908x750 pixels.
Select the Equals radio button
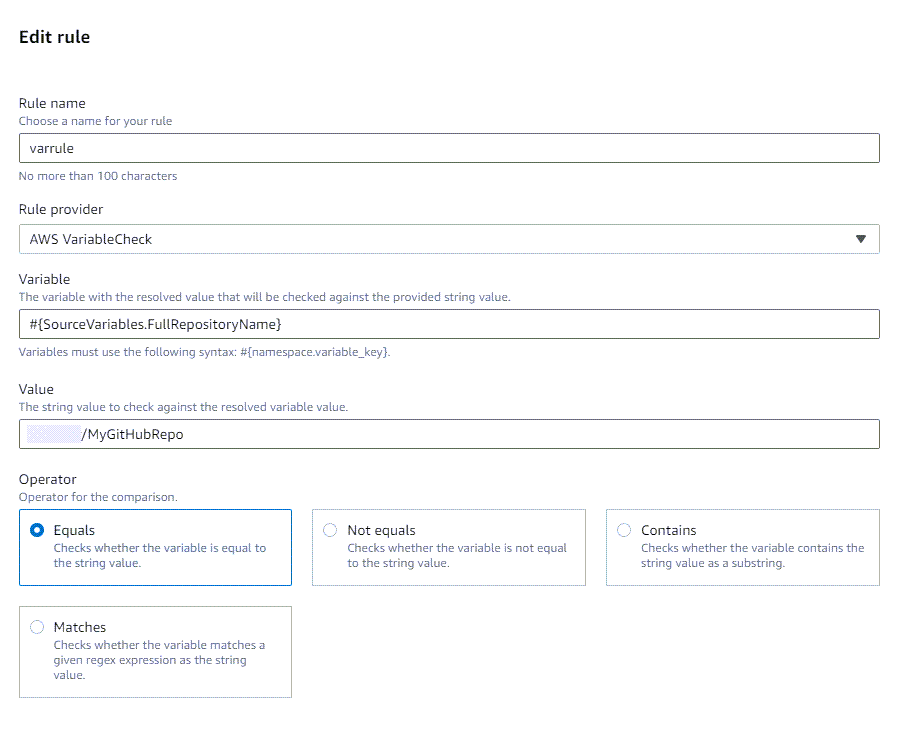pos(38,530)
